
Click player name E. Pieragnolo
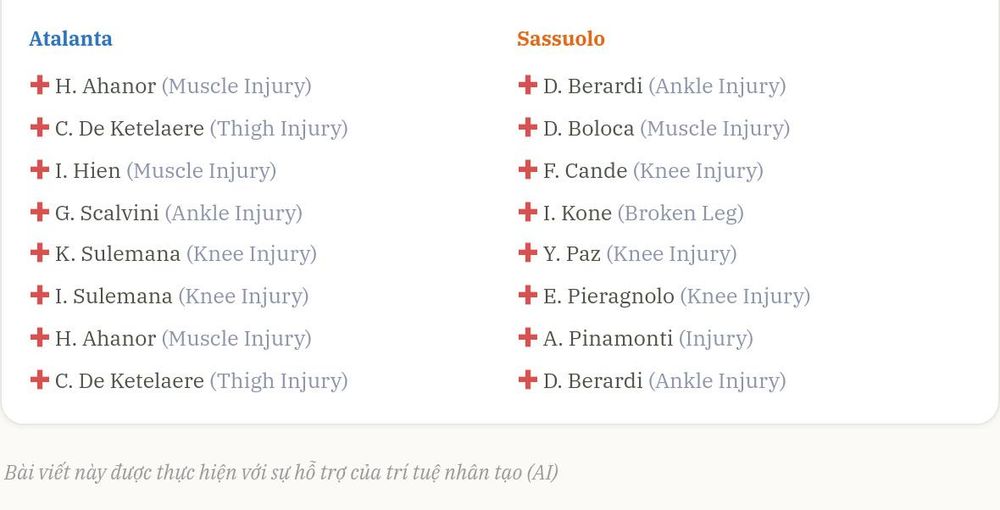(x=608, y=296)
